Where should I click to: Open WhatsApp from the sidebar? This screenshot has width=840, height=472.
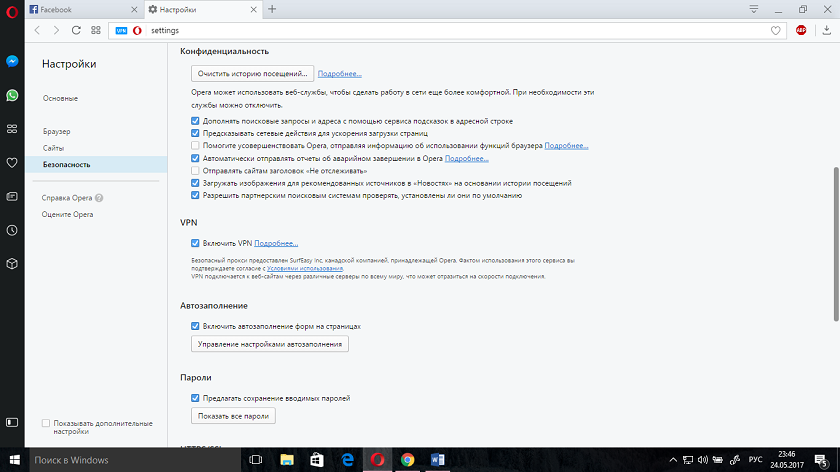[11, 95]
